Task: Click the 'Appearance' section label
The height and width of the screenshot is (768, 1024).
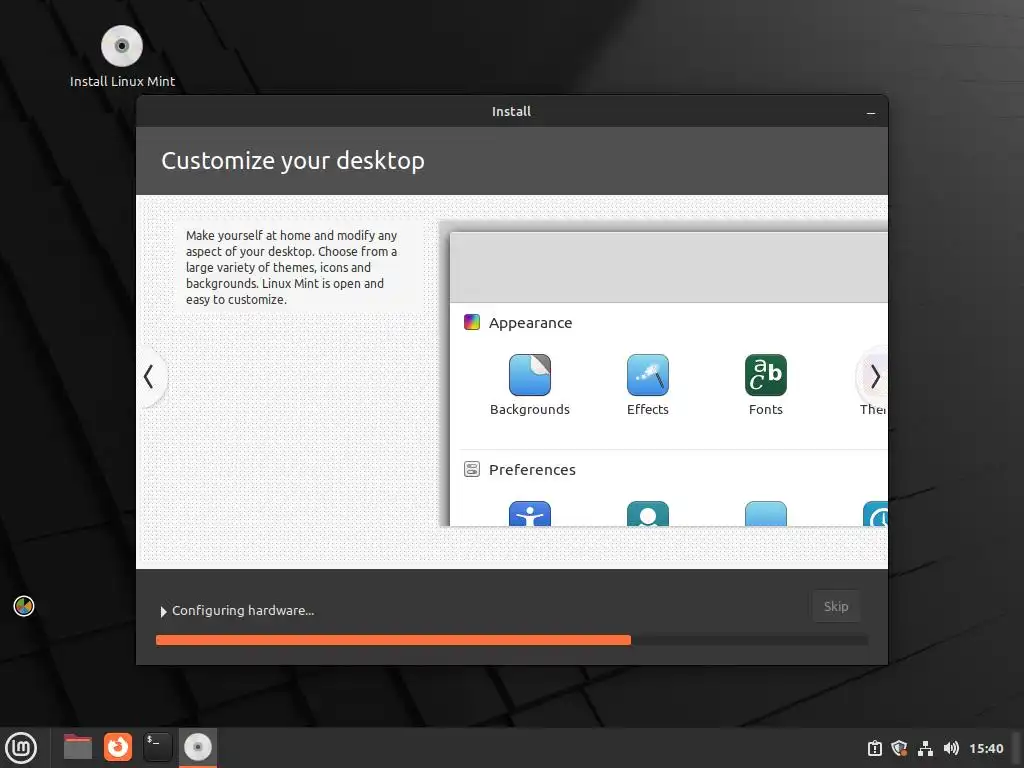Action: click(x=530, y=323)
